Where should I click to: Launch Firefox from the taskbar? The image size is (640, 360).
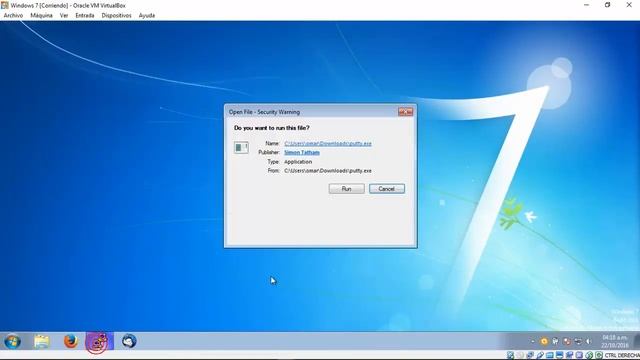[x=71, y=341]
